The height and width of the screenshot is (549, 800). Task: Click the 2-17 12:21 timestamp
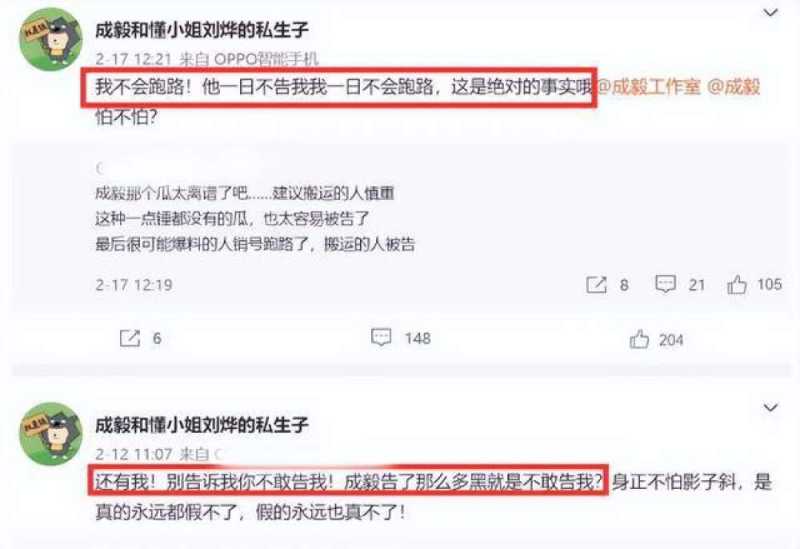(x=134, y=59)
